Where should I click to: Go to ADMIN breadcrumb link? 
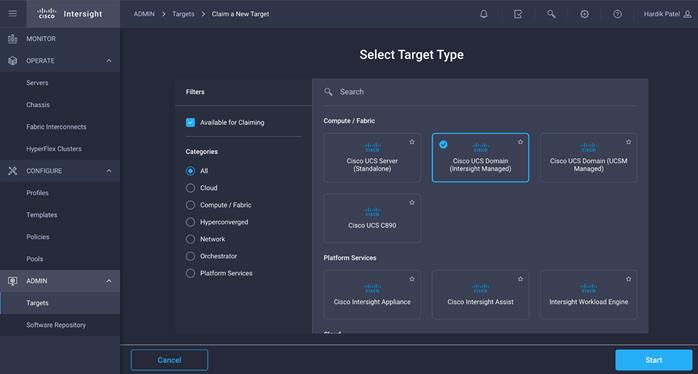144,14
